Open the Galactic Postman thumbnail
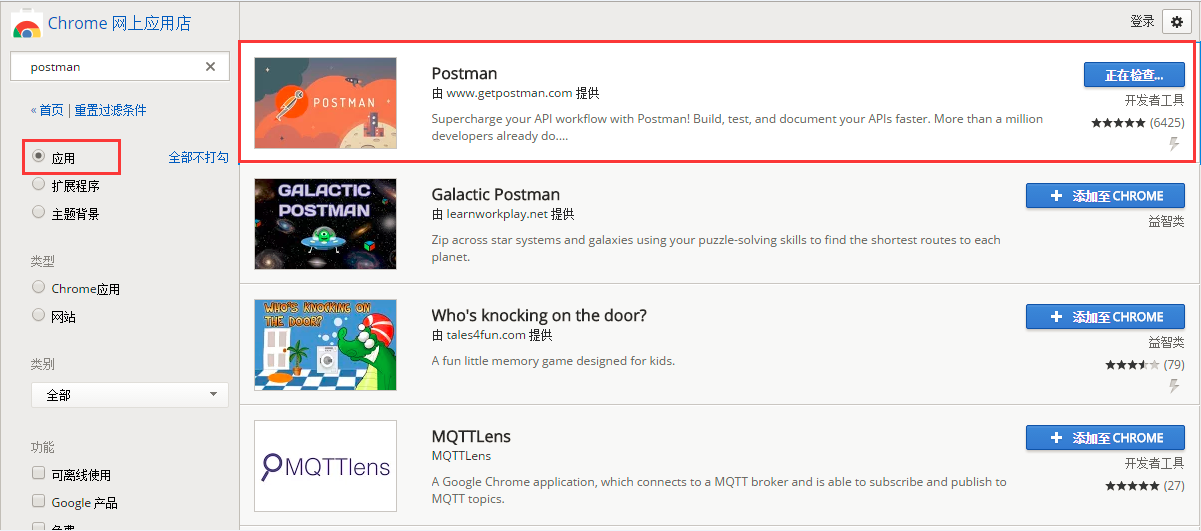1201x531 pixels. pos(325,224)
